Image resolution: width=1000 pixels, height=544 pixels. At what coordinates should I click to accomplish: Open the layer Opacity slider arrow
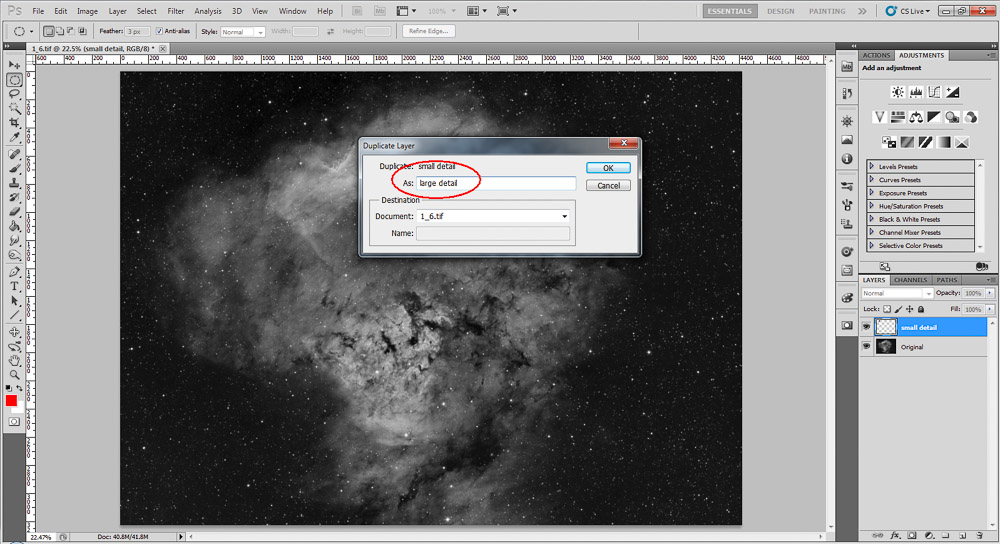point(990,293)
